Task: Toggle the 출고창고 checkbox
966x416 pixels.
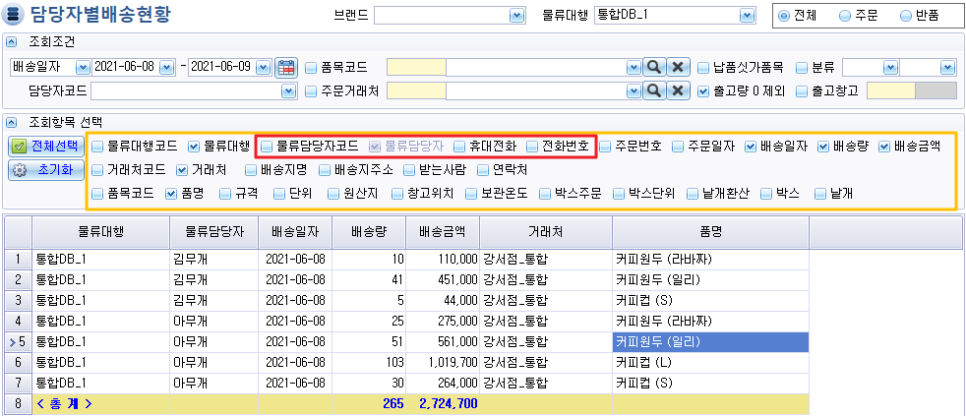Action: click(801, 91)
